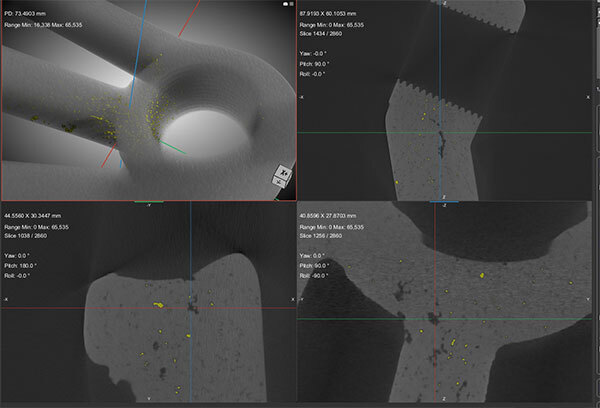Select the Pitch: 180.0 ° value

coord(21,266)
